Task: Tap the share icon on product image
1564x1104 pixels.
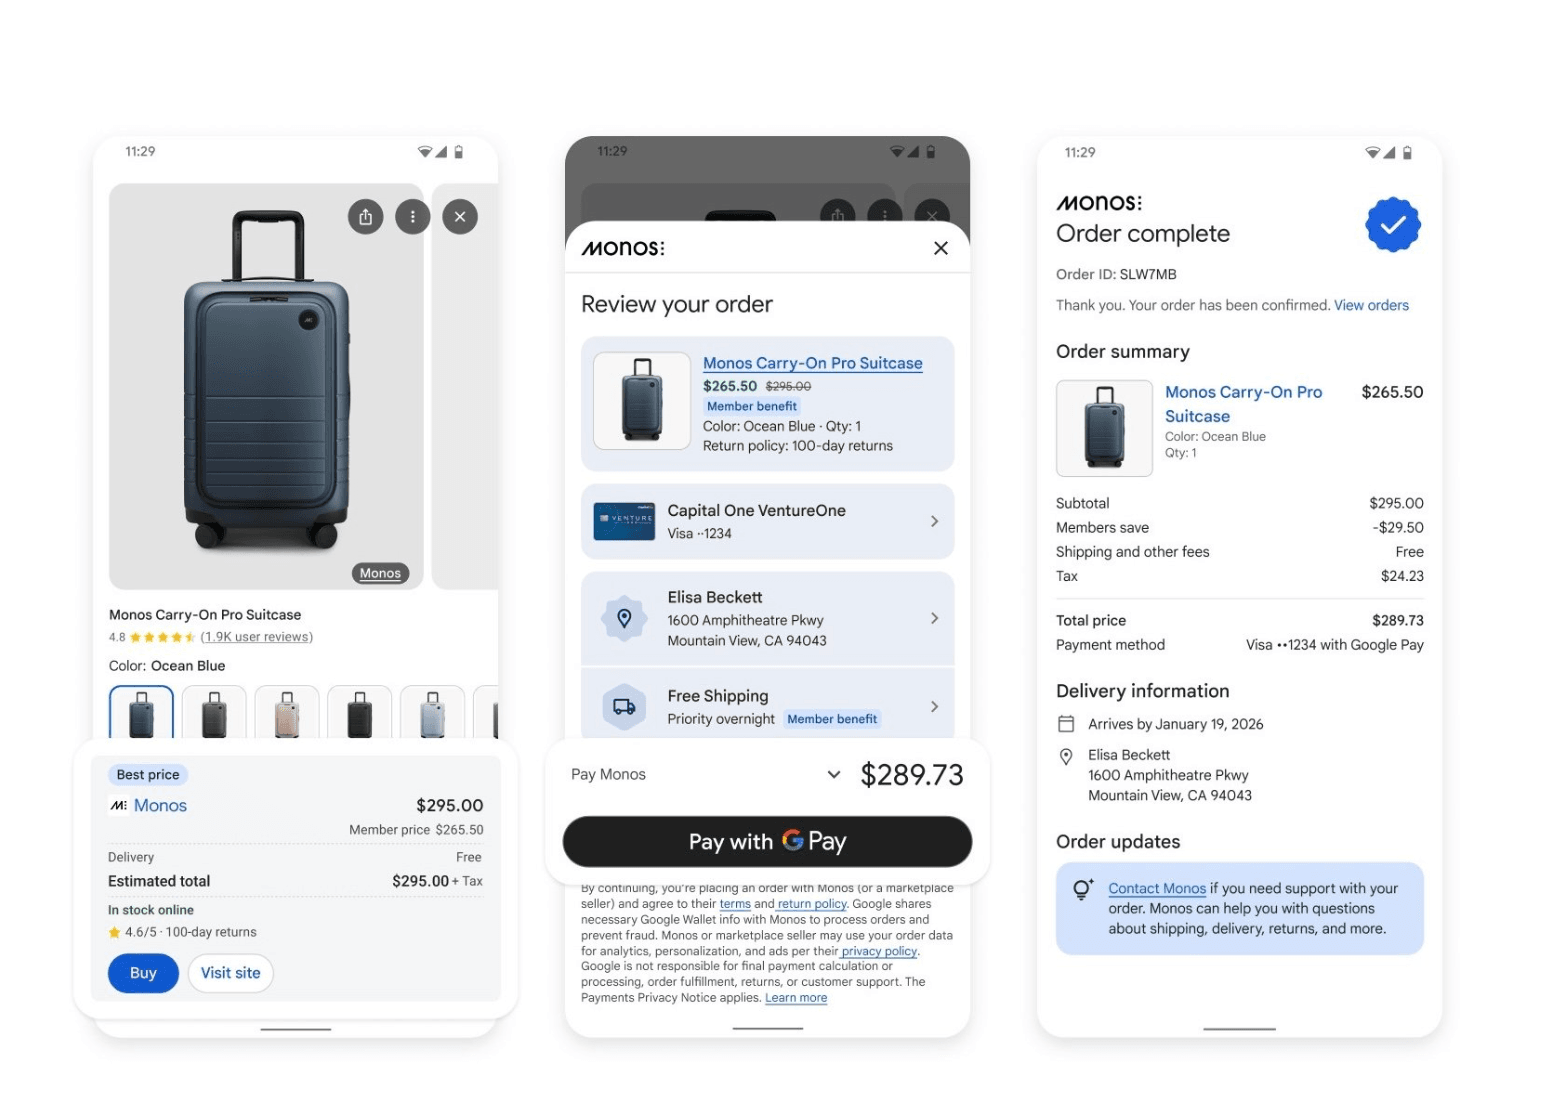Action: click(x=366, y=217)
